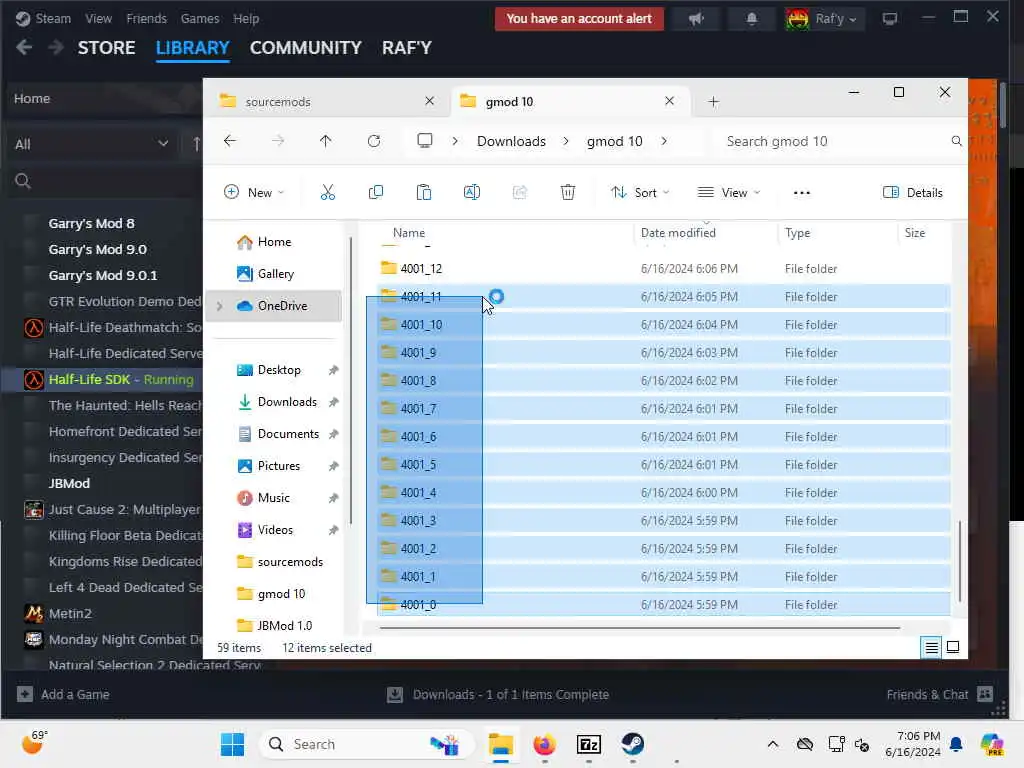Viewport: 1024px width, 768px height.
Task: Click the Search gmod 10 field
Action: 835,141
